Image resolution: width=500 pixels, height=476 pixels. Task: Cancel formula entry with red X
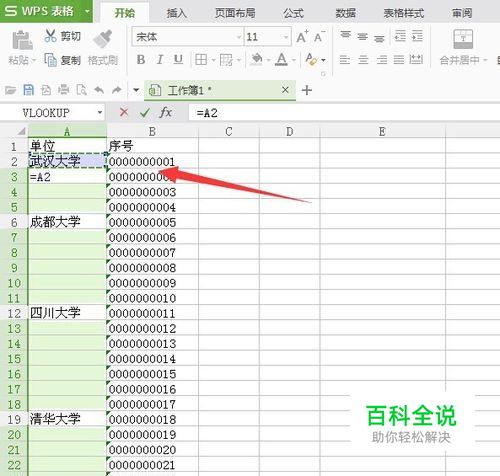point(124,112)
